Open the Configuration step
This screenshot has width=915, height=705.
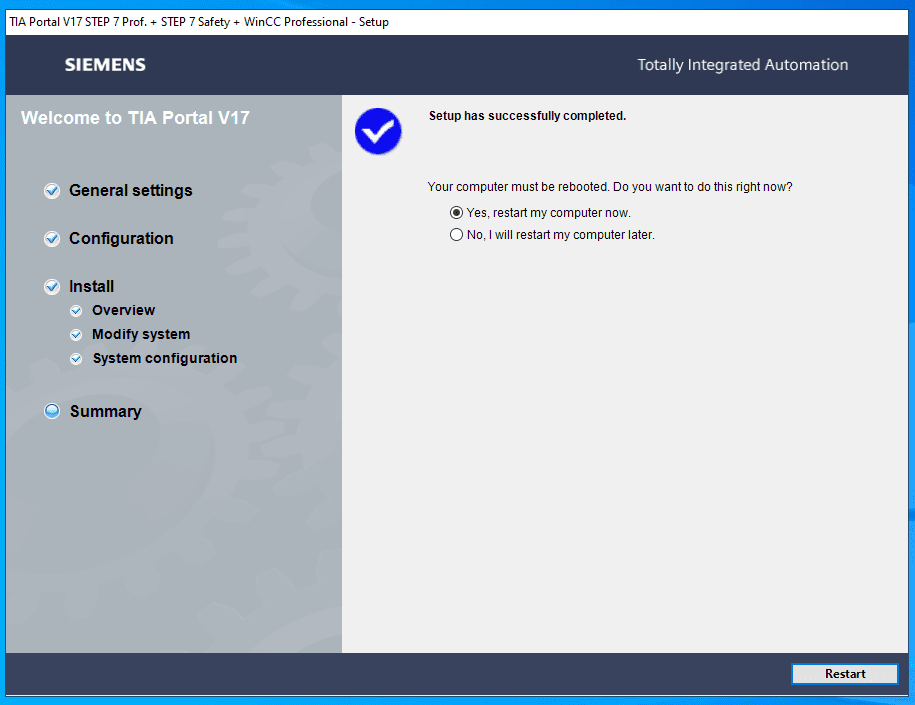121,239
